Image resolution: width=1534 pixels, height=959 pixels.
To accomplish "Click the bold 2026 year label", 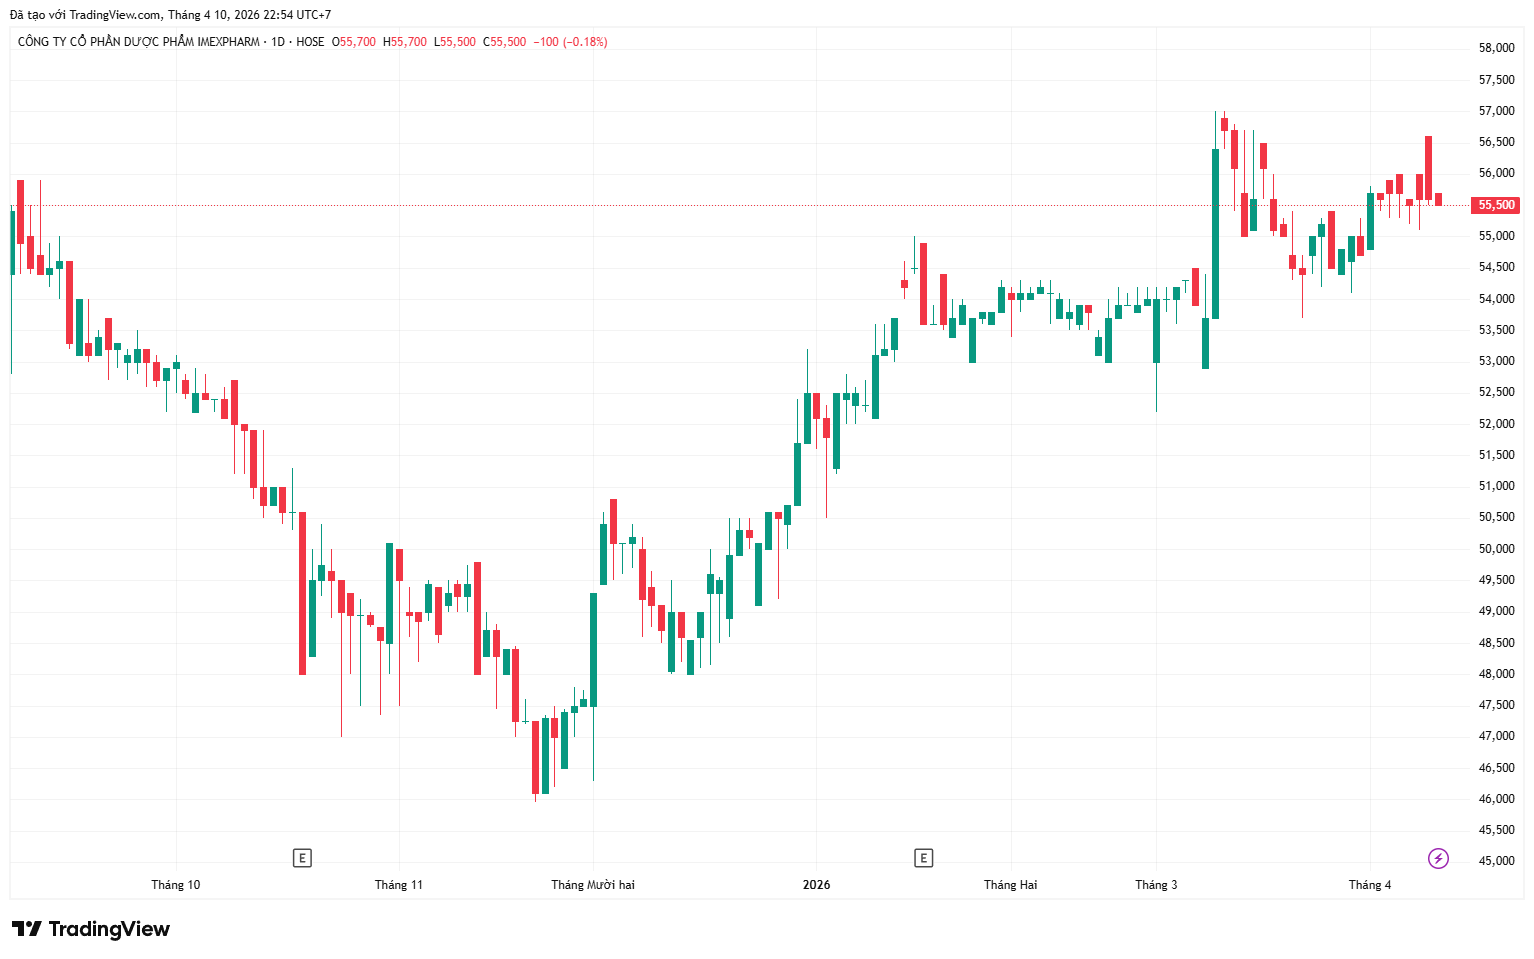I will coord(816,885).
